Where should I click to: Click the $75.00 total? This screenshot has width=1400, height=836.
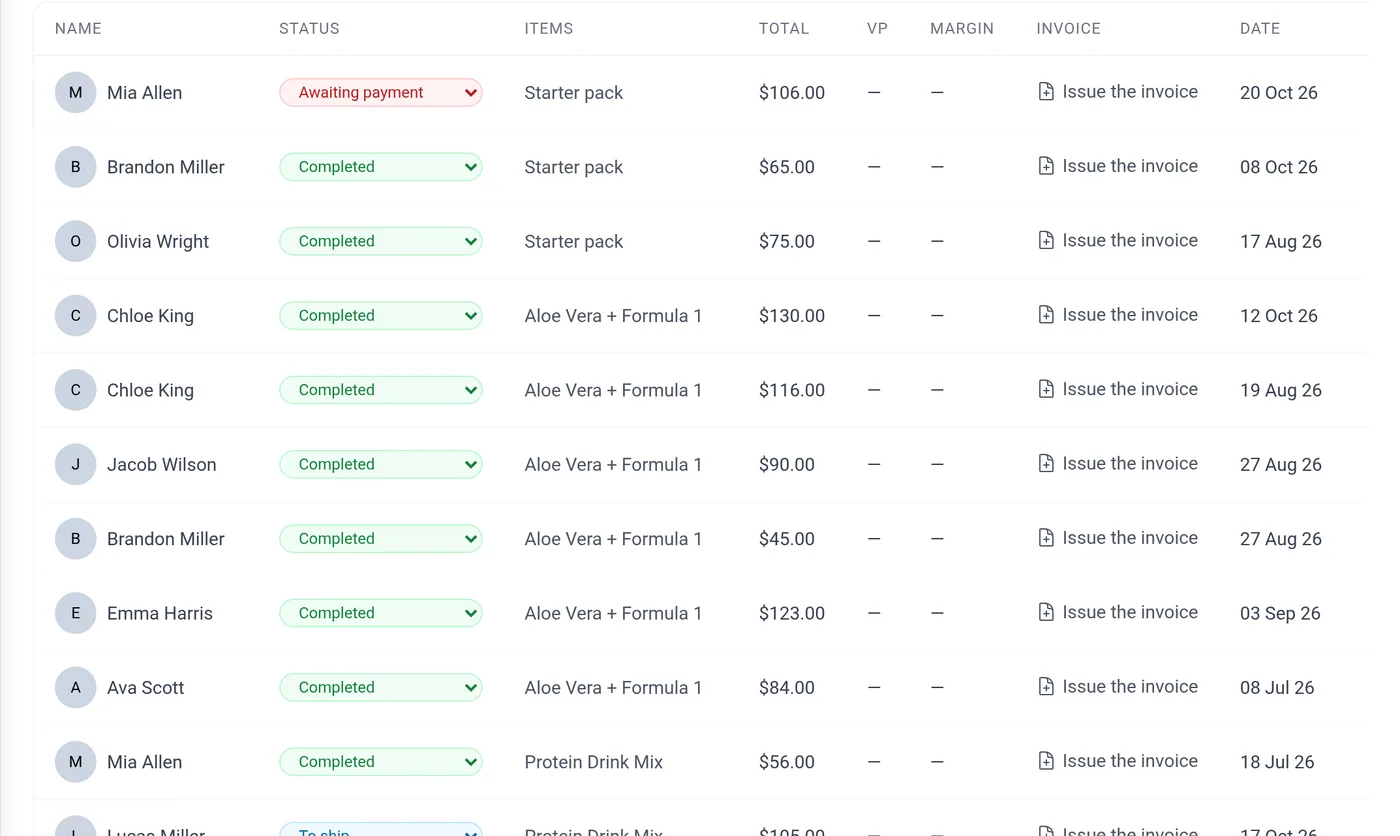pos(787,242)
